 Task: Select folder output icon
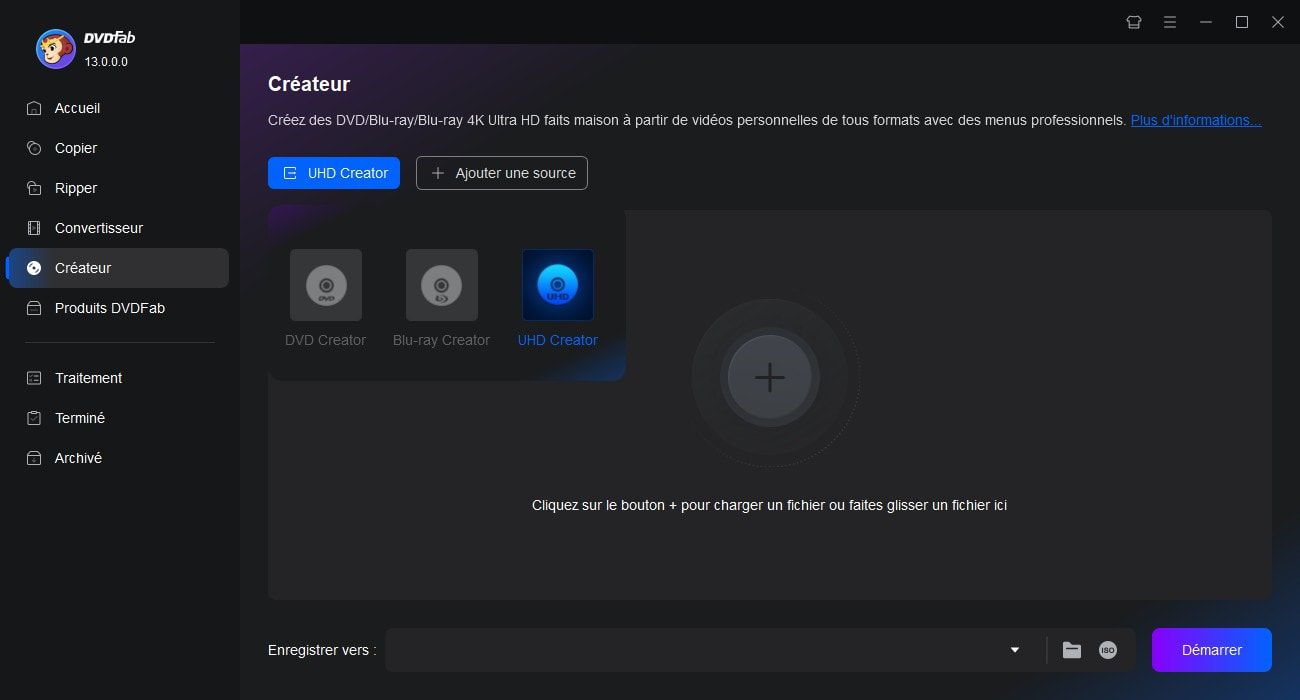click(x=1072, y=650)
